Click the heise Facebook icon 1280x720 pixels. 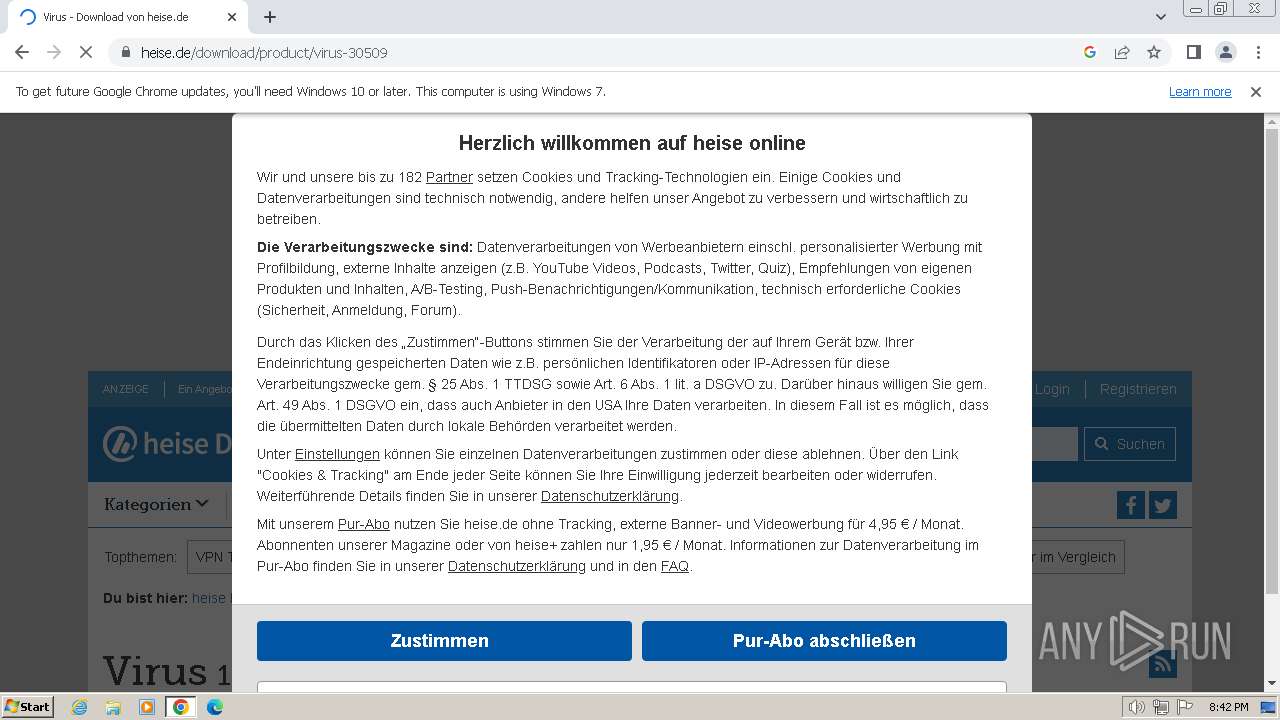click(1131, 505)
